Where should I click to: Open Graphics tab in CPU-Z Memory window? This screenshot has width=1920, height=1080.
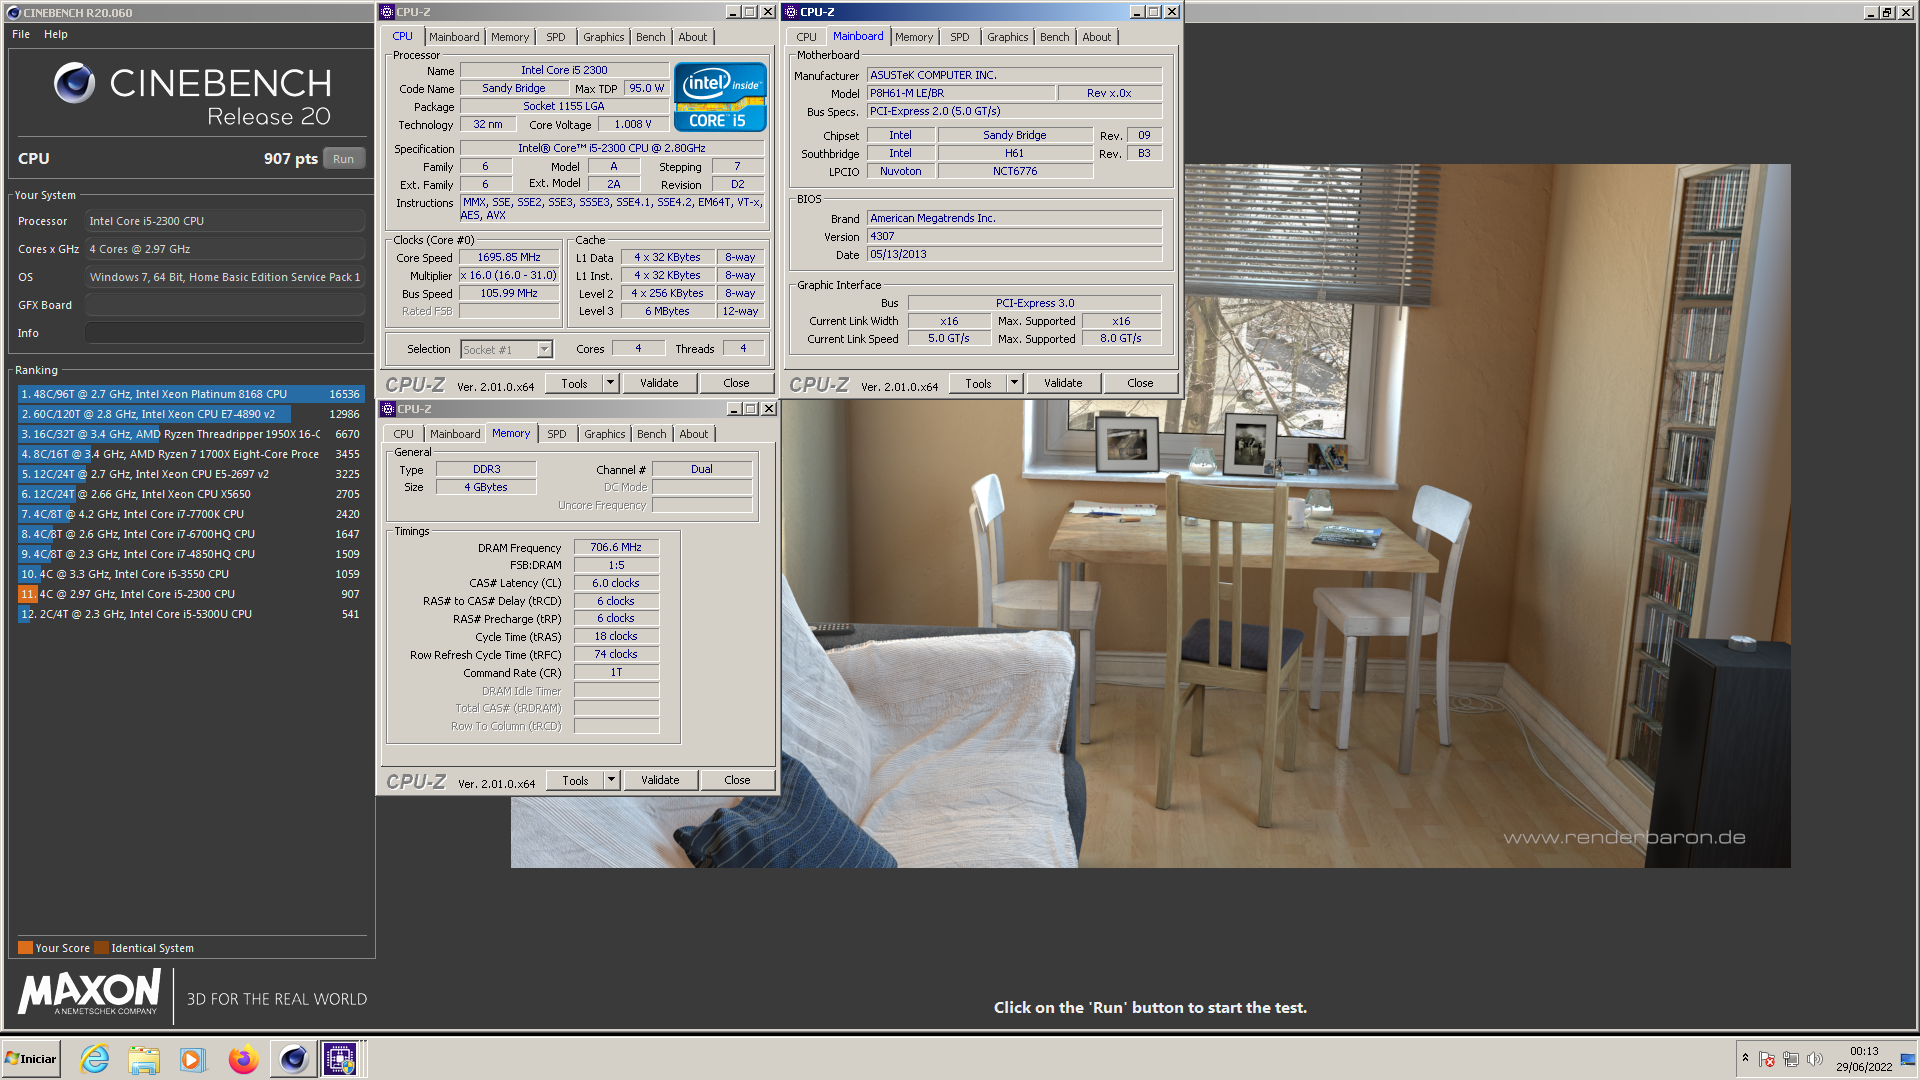point(604,434)
